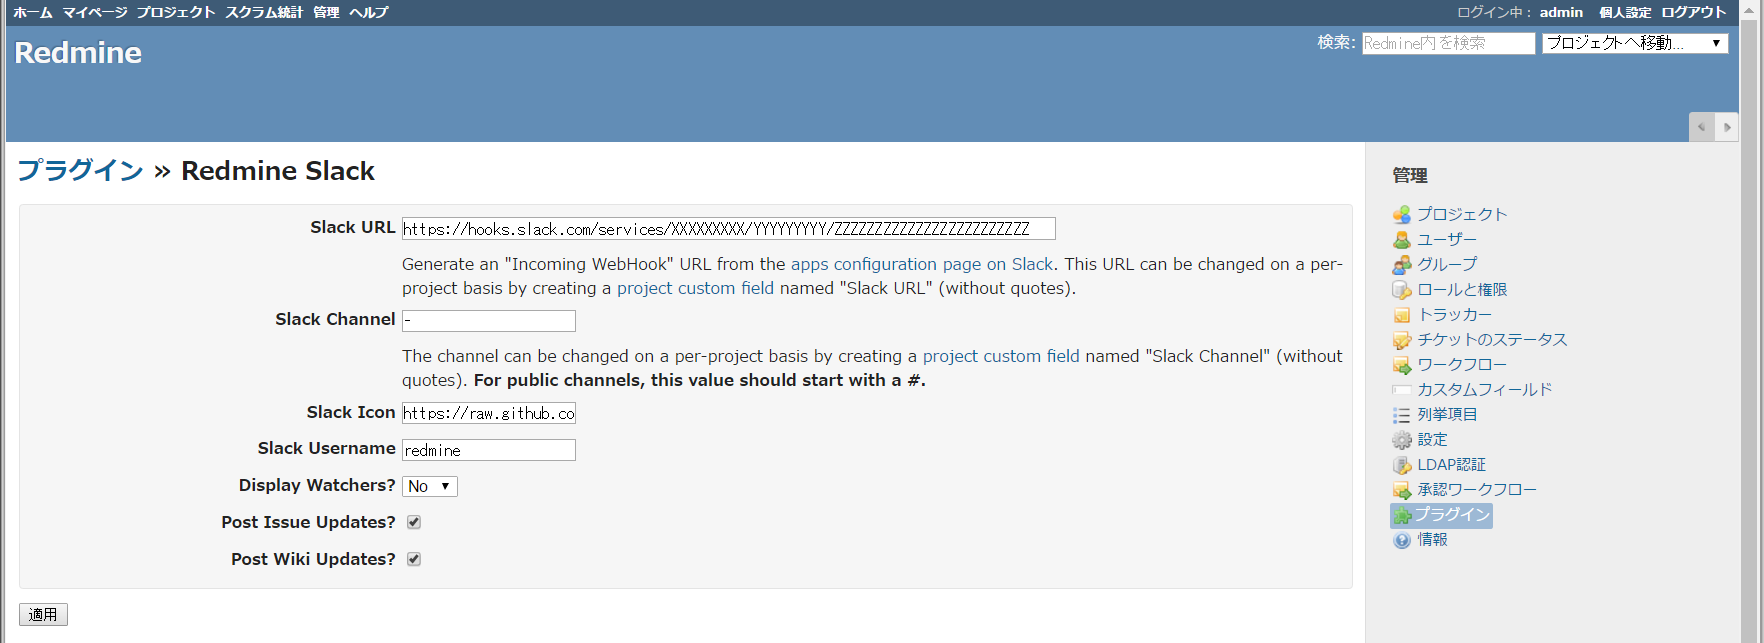Click the 情報 info icon
Viewport: 1764px width, 643px height.
pyautogui.click(x=1403, y=539)
